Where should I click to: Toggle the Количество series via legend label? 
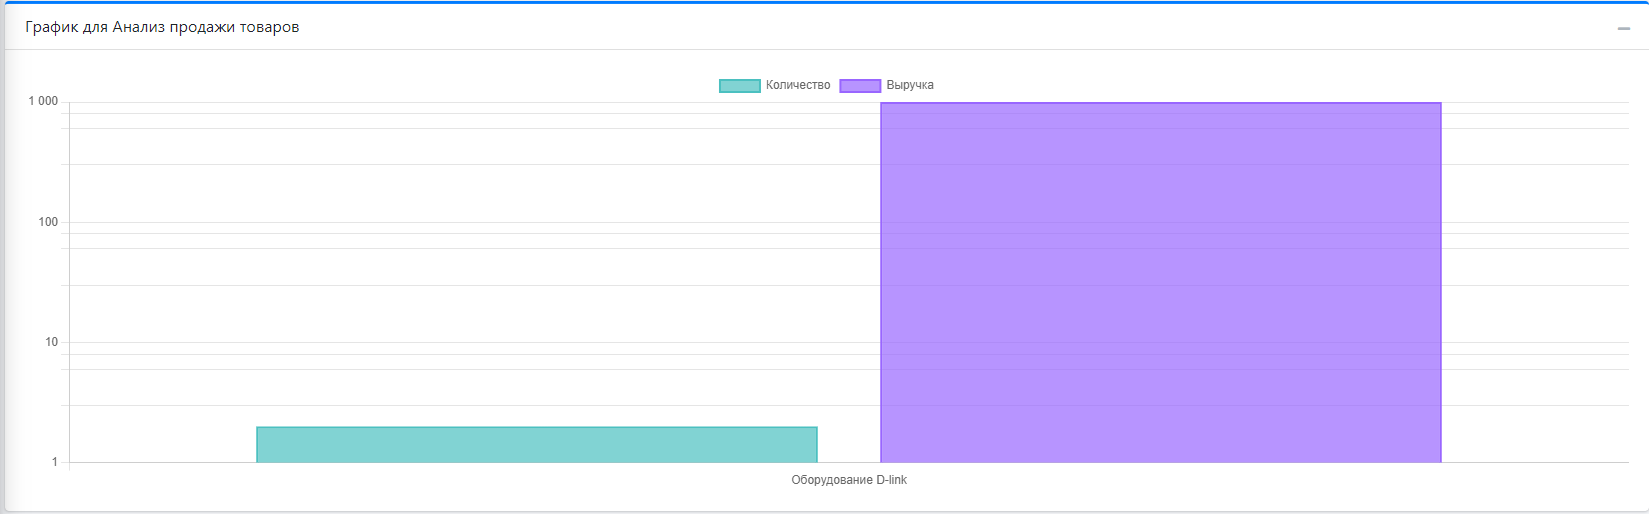(x=797, y=86)
